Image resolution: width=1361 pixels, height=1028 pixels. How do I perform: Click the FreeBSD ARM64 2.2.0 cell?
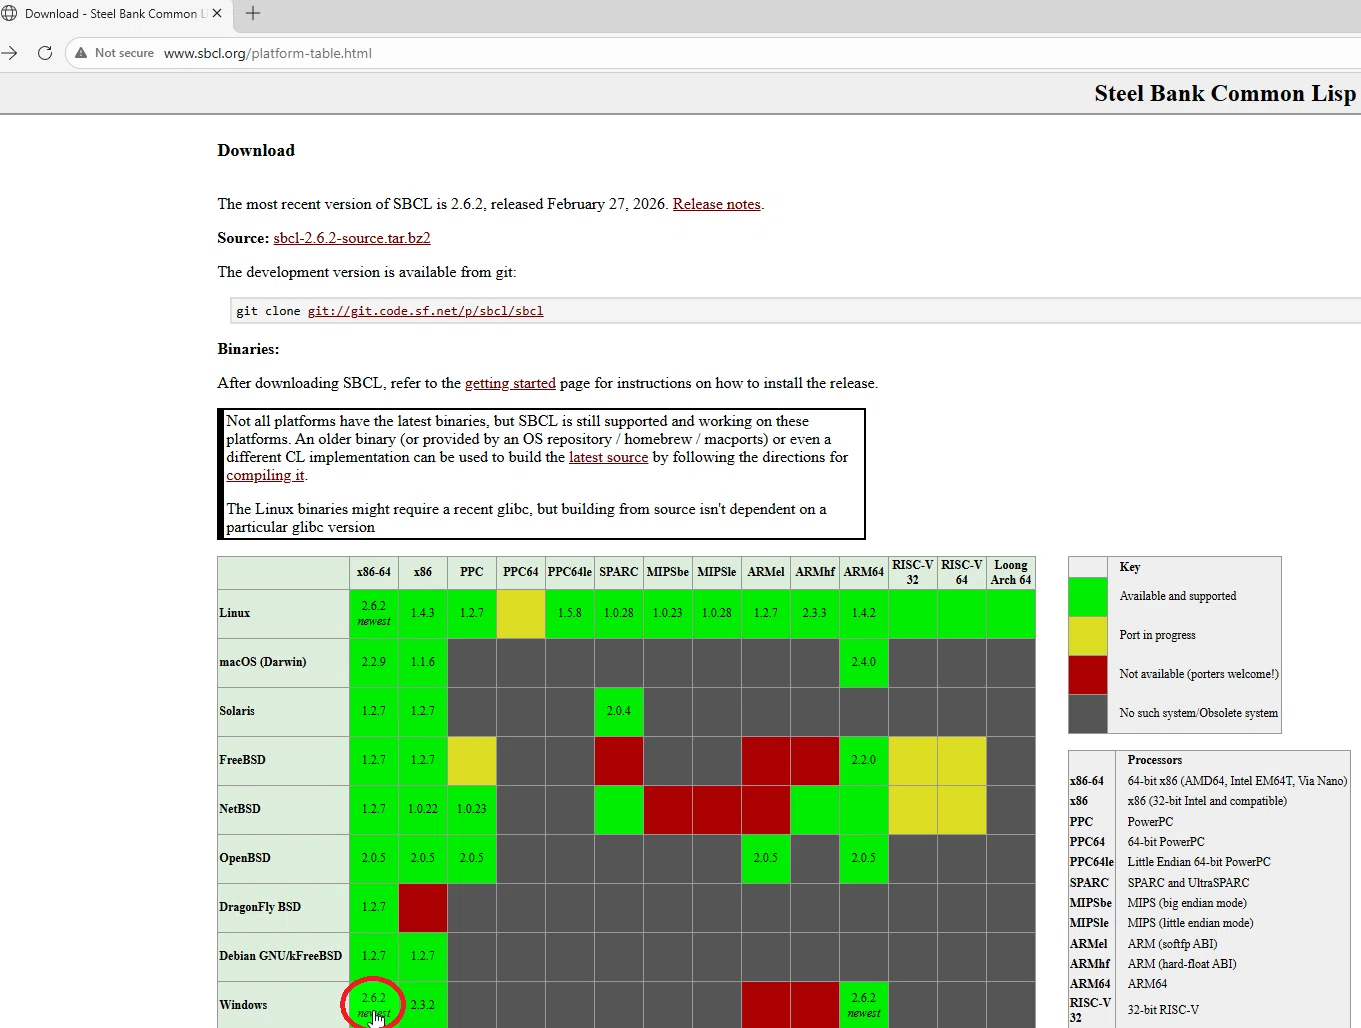(x=864, y=760)
